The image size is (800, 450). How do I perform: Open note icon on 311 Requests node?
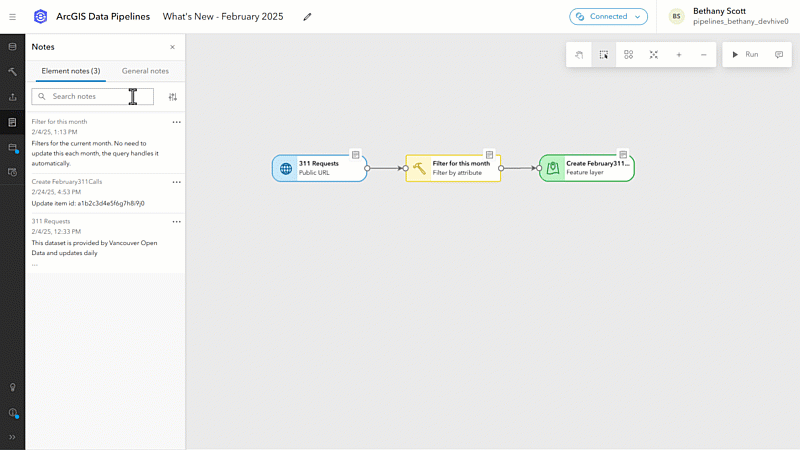[x=356, y=155]
